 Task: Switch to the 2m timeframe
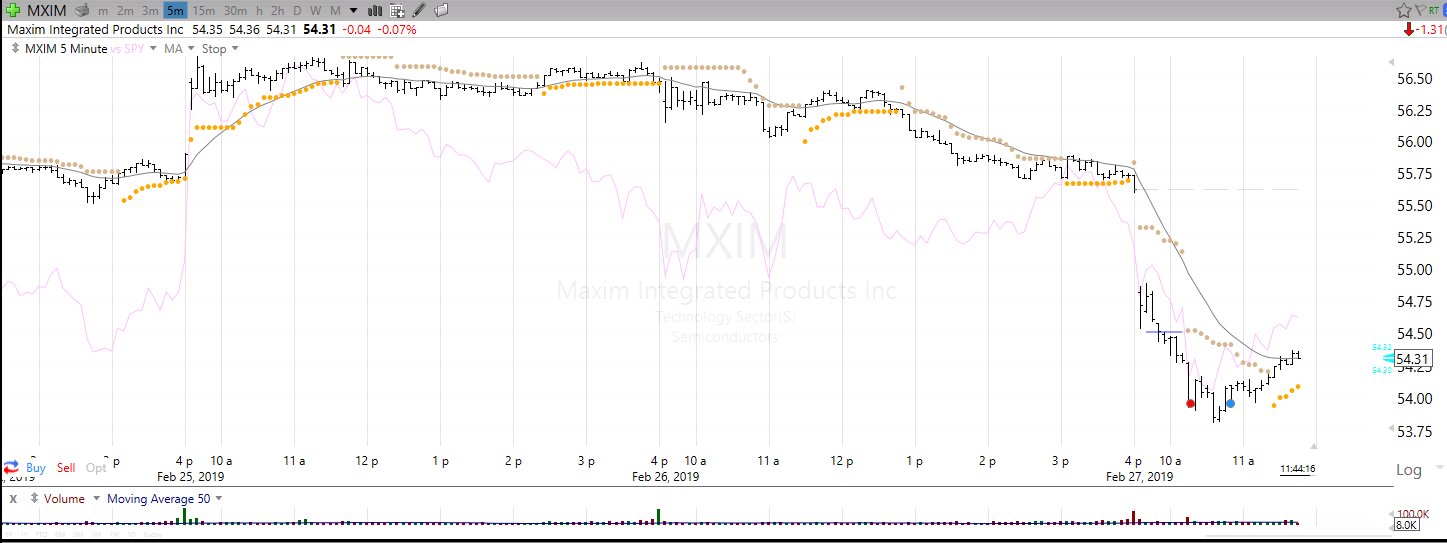pyautogui.click(x=125, y=11)
